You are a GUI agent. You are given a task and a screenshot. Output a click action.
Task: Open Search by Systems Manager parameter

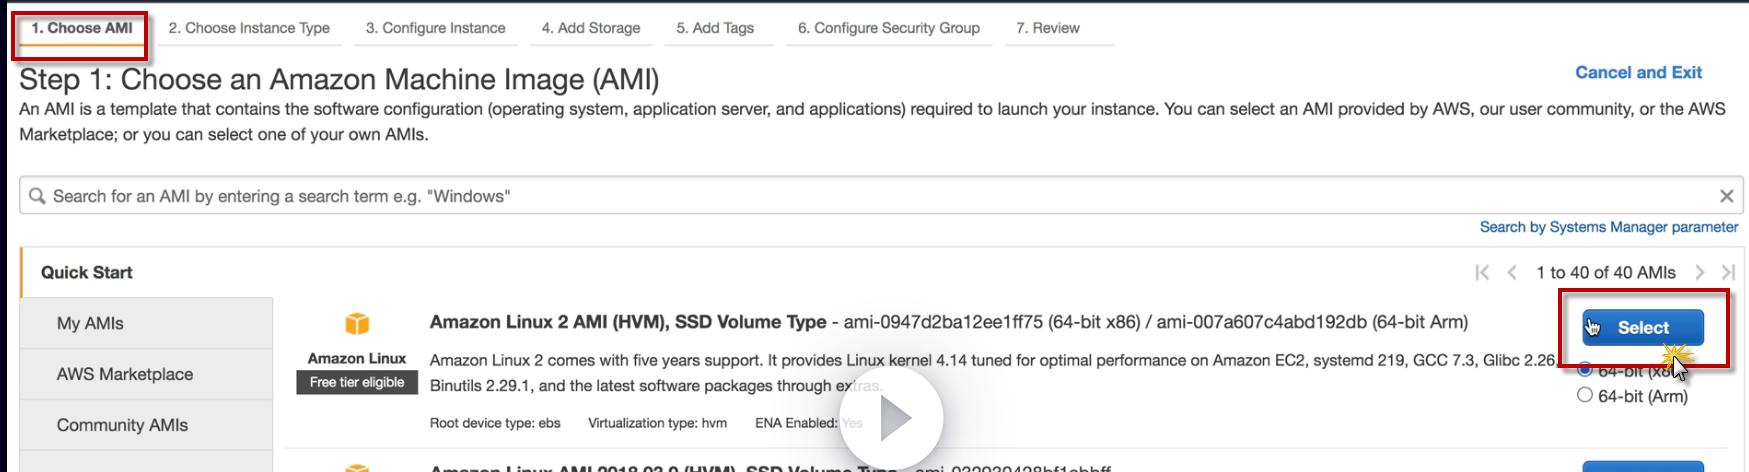pyautogui.click(x=1608, y=227)
